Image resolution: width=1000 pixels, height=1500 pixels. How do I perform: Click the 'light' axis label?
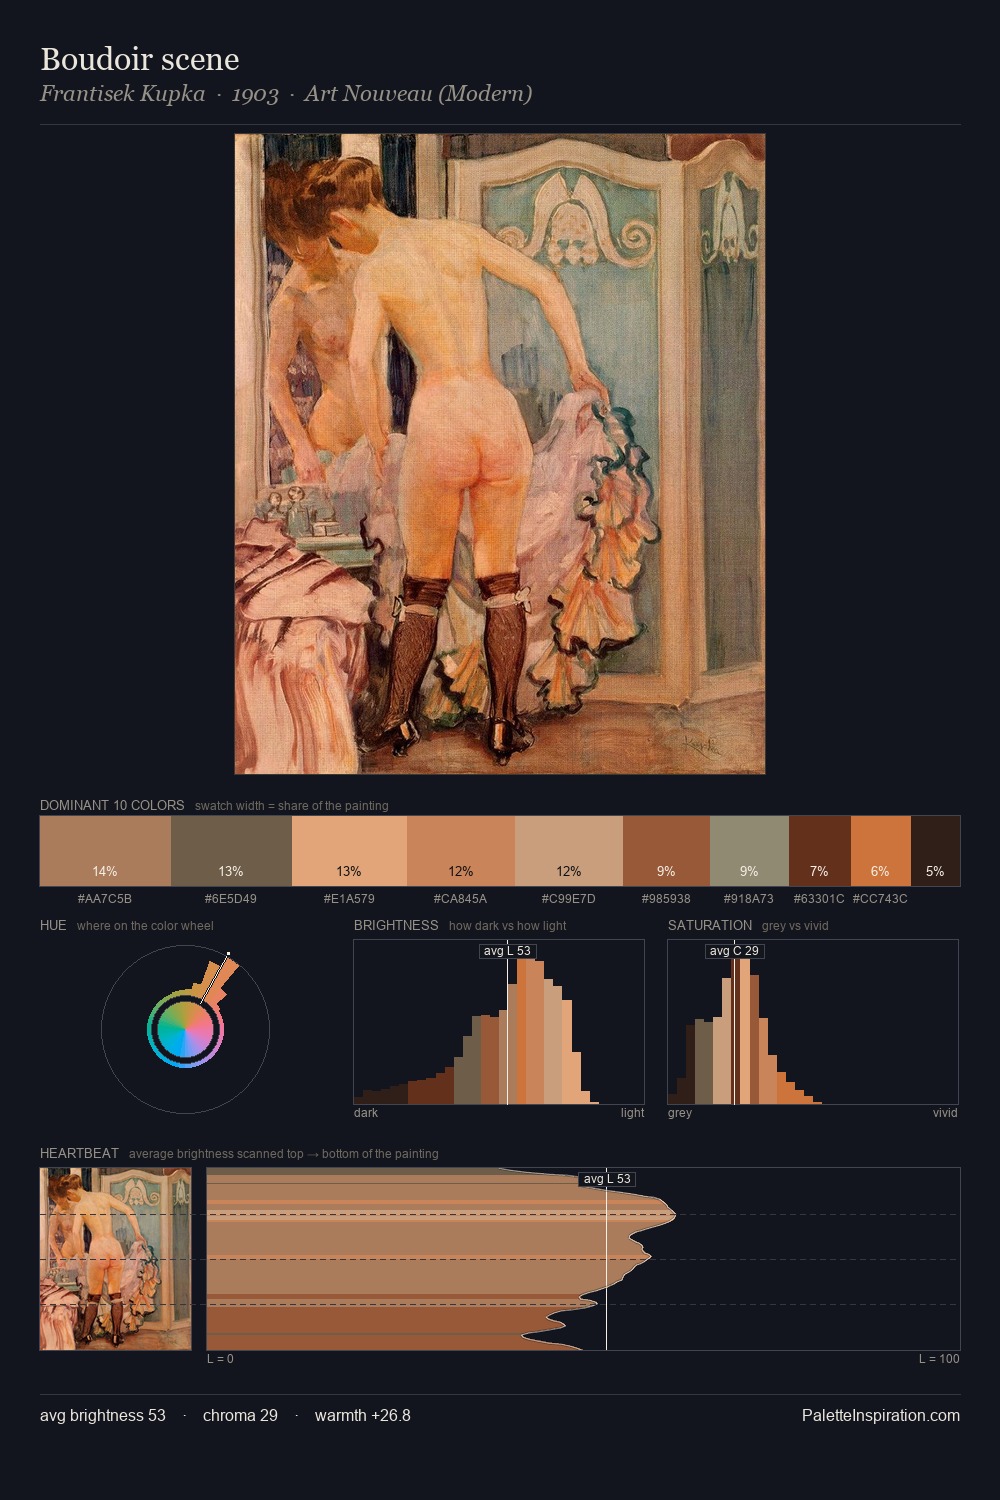tap(633, 1113)
